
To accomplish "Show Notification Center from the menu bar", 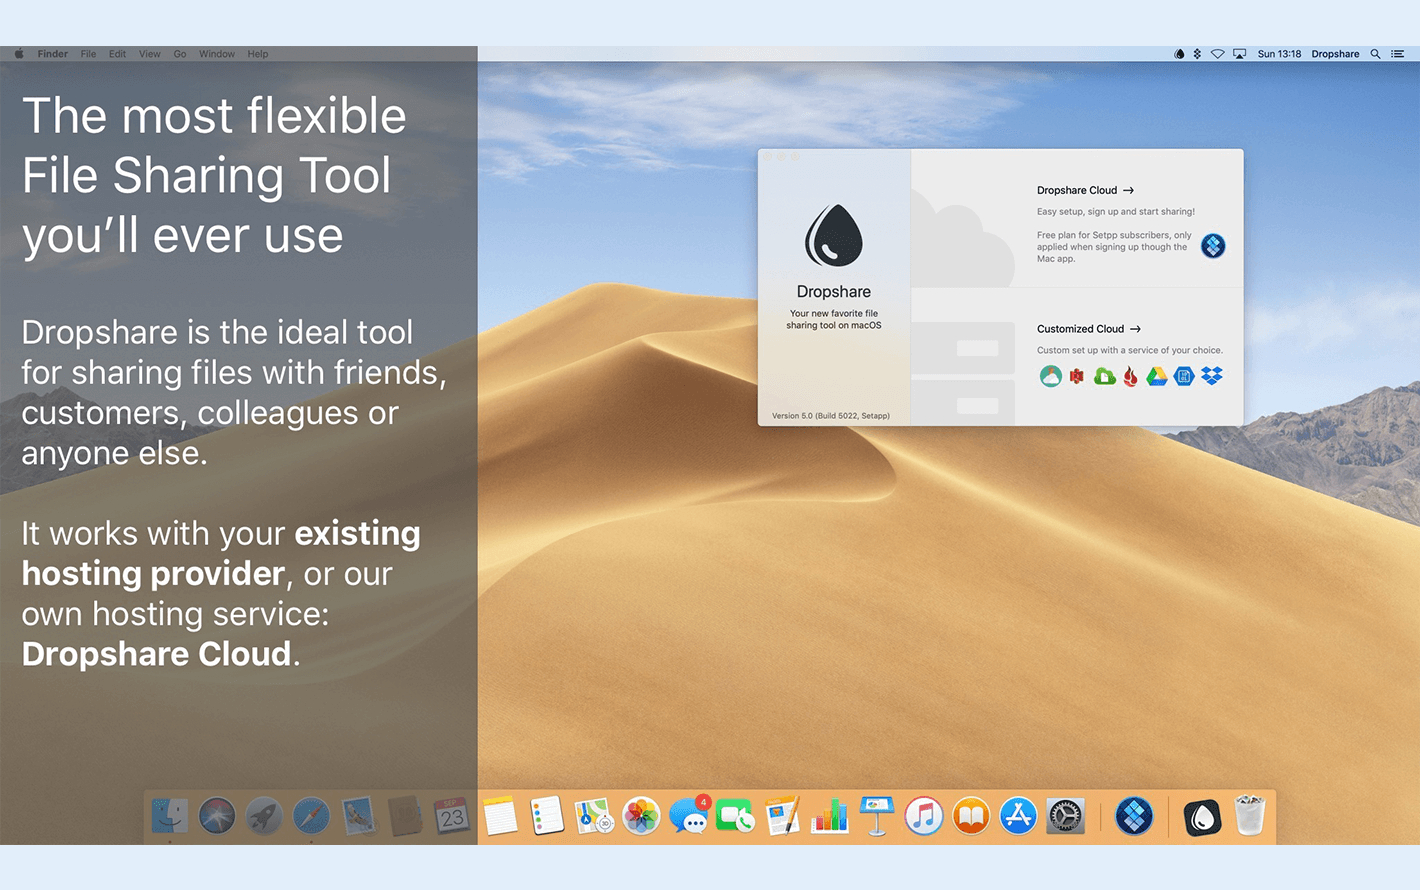I will pyautogui.click(x=1398, y=54).
